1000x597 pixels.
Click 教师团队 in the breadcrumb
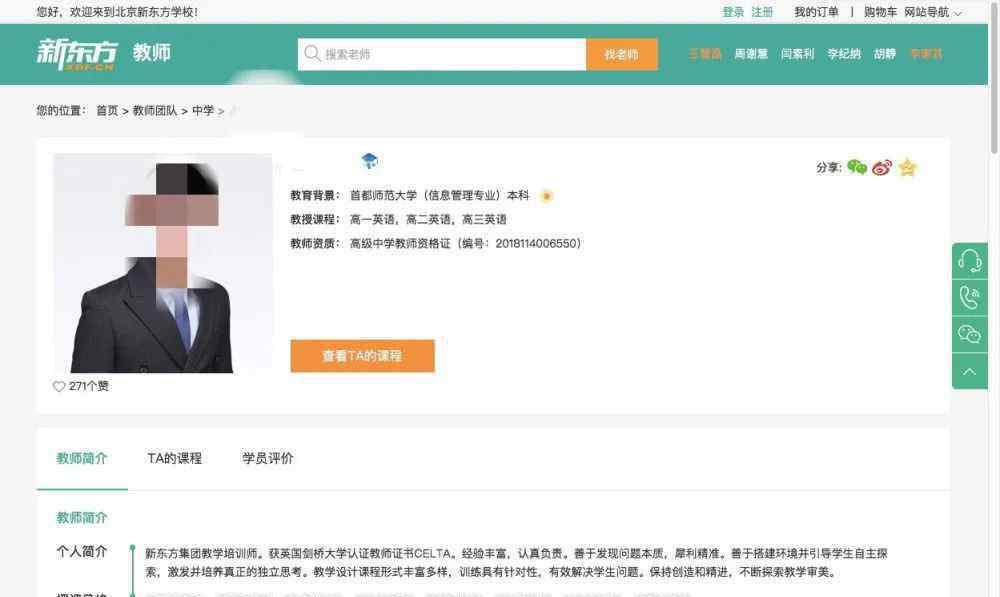(x=155, y=111)
